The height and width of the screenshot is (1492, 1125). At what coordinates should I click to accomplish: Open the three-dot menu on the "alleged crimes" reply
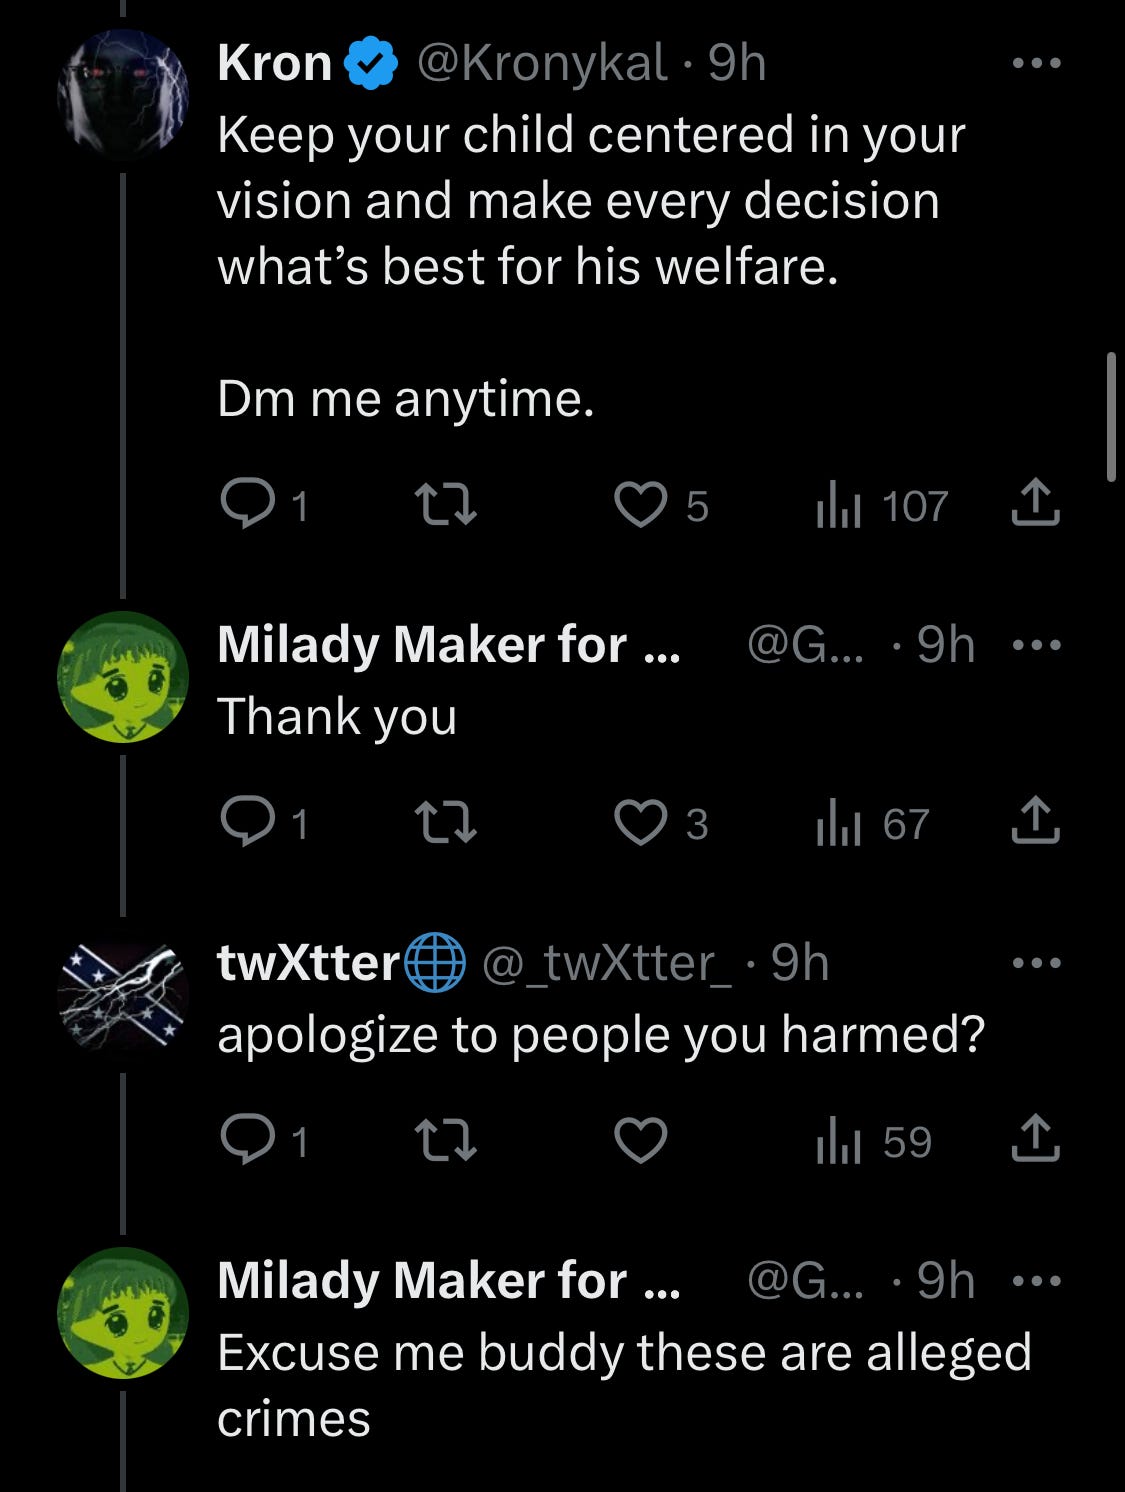1036,1281
